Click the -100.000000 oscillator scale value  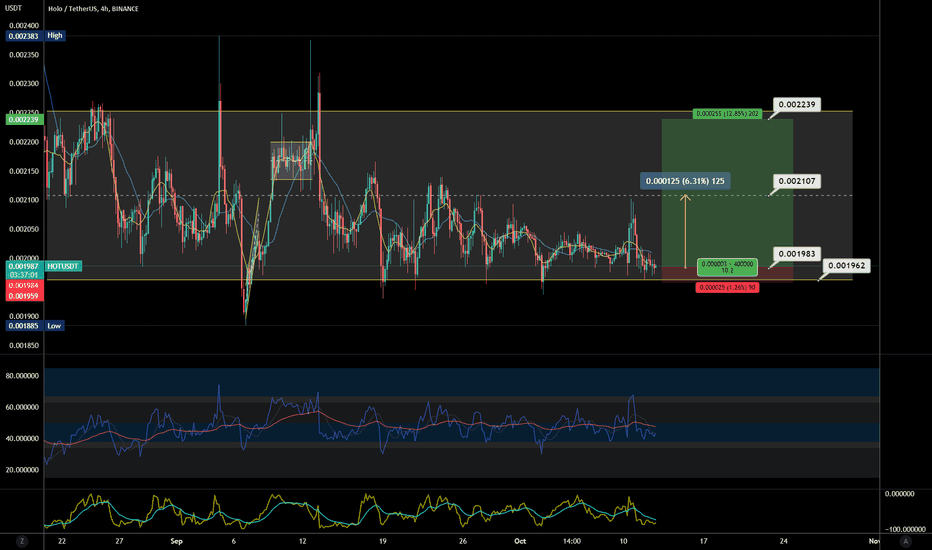[905, 529]
